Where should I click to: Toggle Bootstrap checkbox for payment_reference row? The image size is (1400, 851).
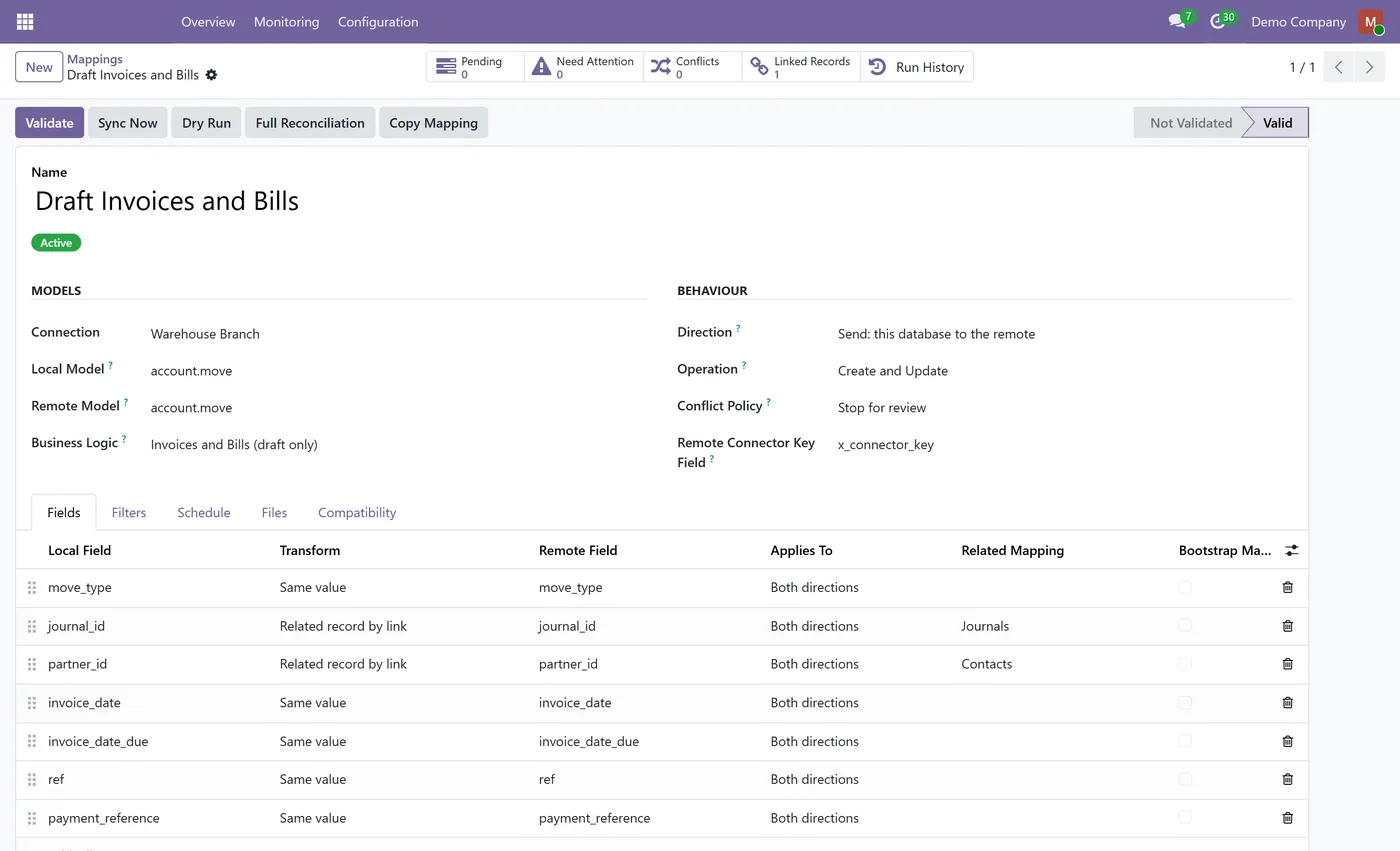(x=1185, y=817)
